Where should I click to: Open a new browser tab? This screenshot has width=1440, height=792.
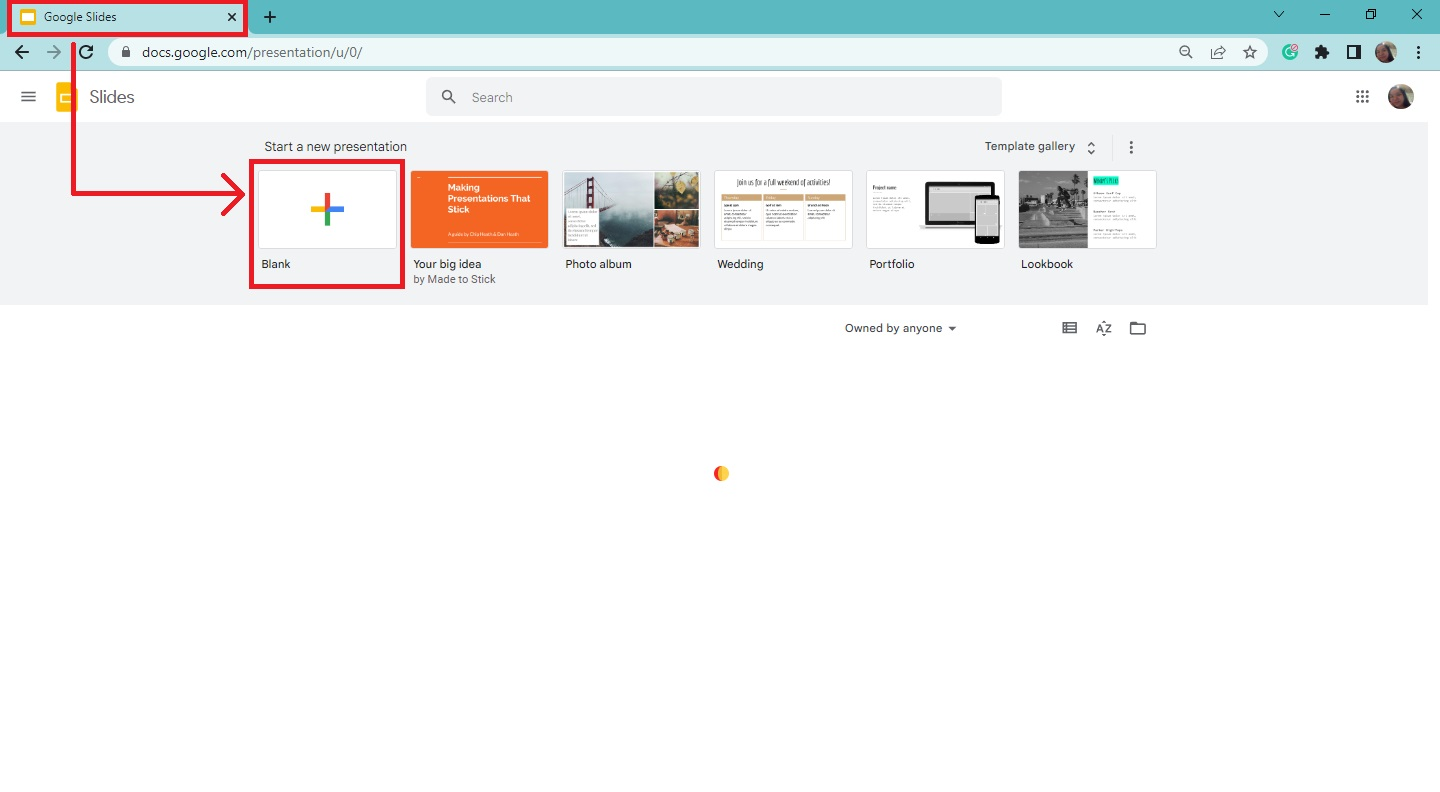(269, 16)
